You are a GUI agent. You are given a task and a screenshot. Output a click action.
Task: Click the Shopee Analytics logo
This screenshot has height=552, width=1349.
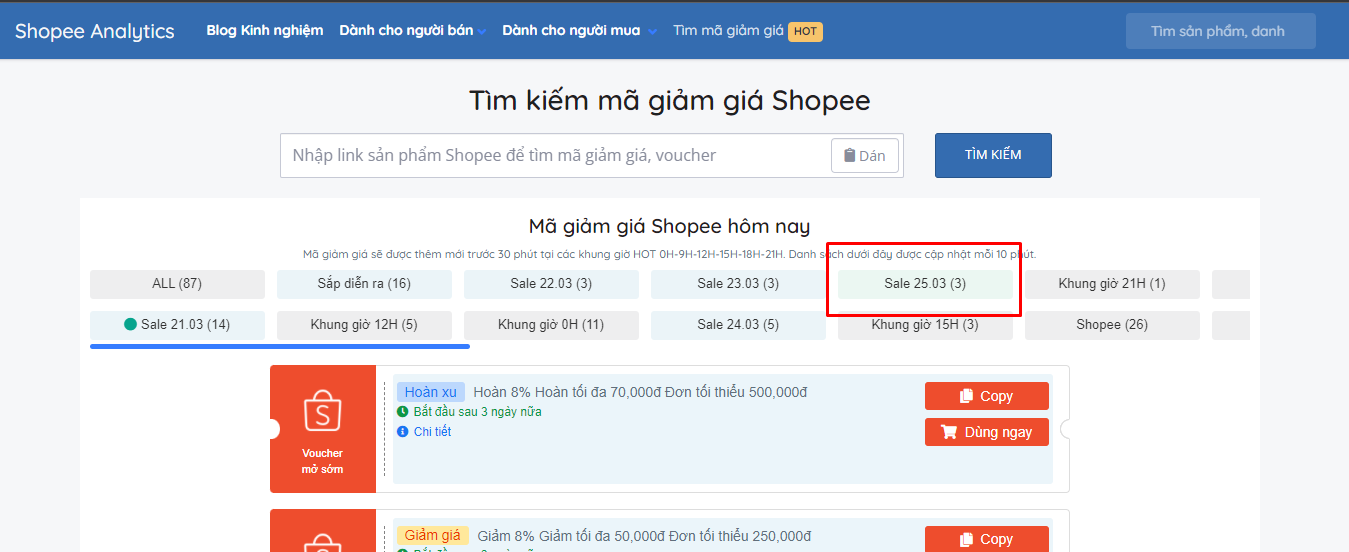[x=95, y=31]
